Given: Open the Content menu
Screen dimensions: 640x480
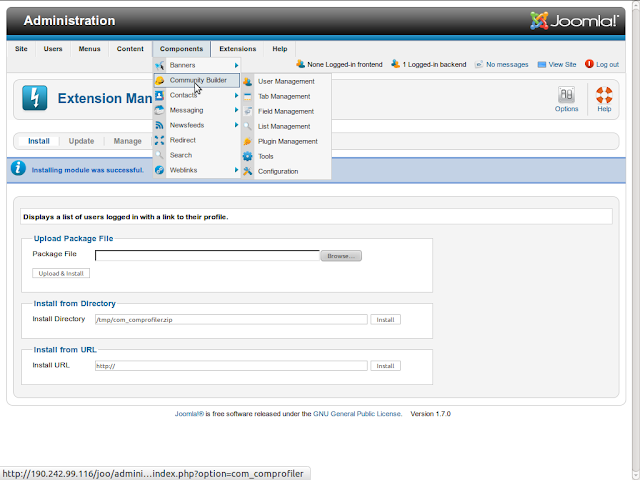Looking at the screenshot, I should (130, 49).
